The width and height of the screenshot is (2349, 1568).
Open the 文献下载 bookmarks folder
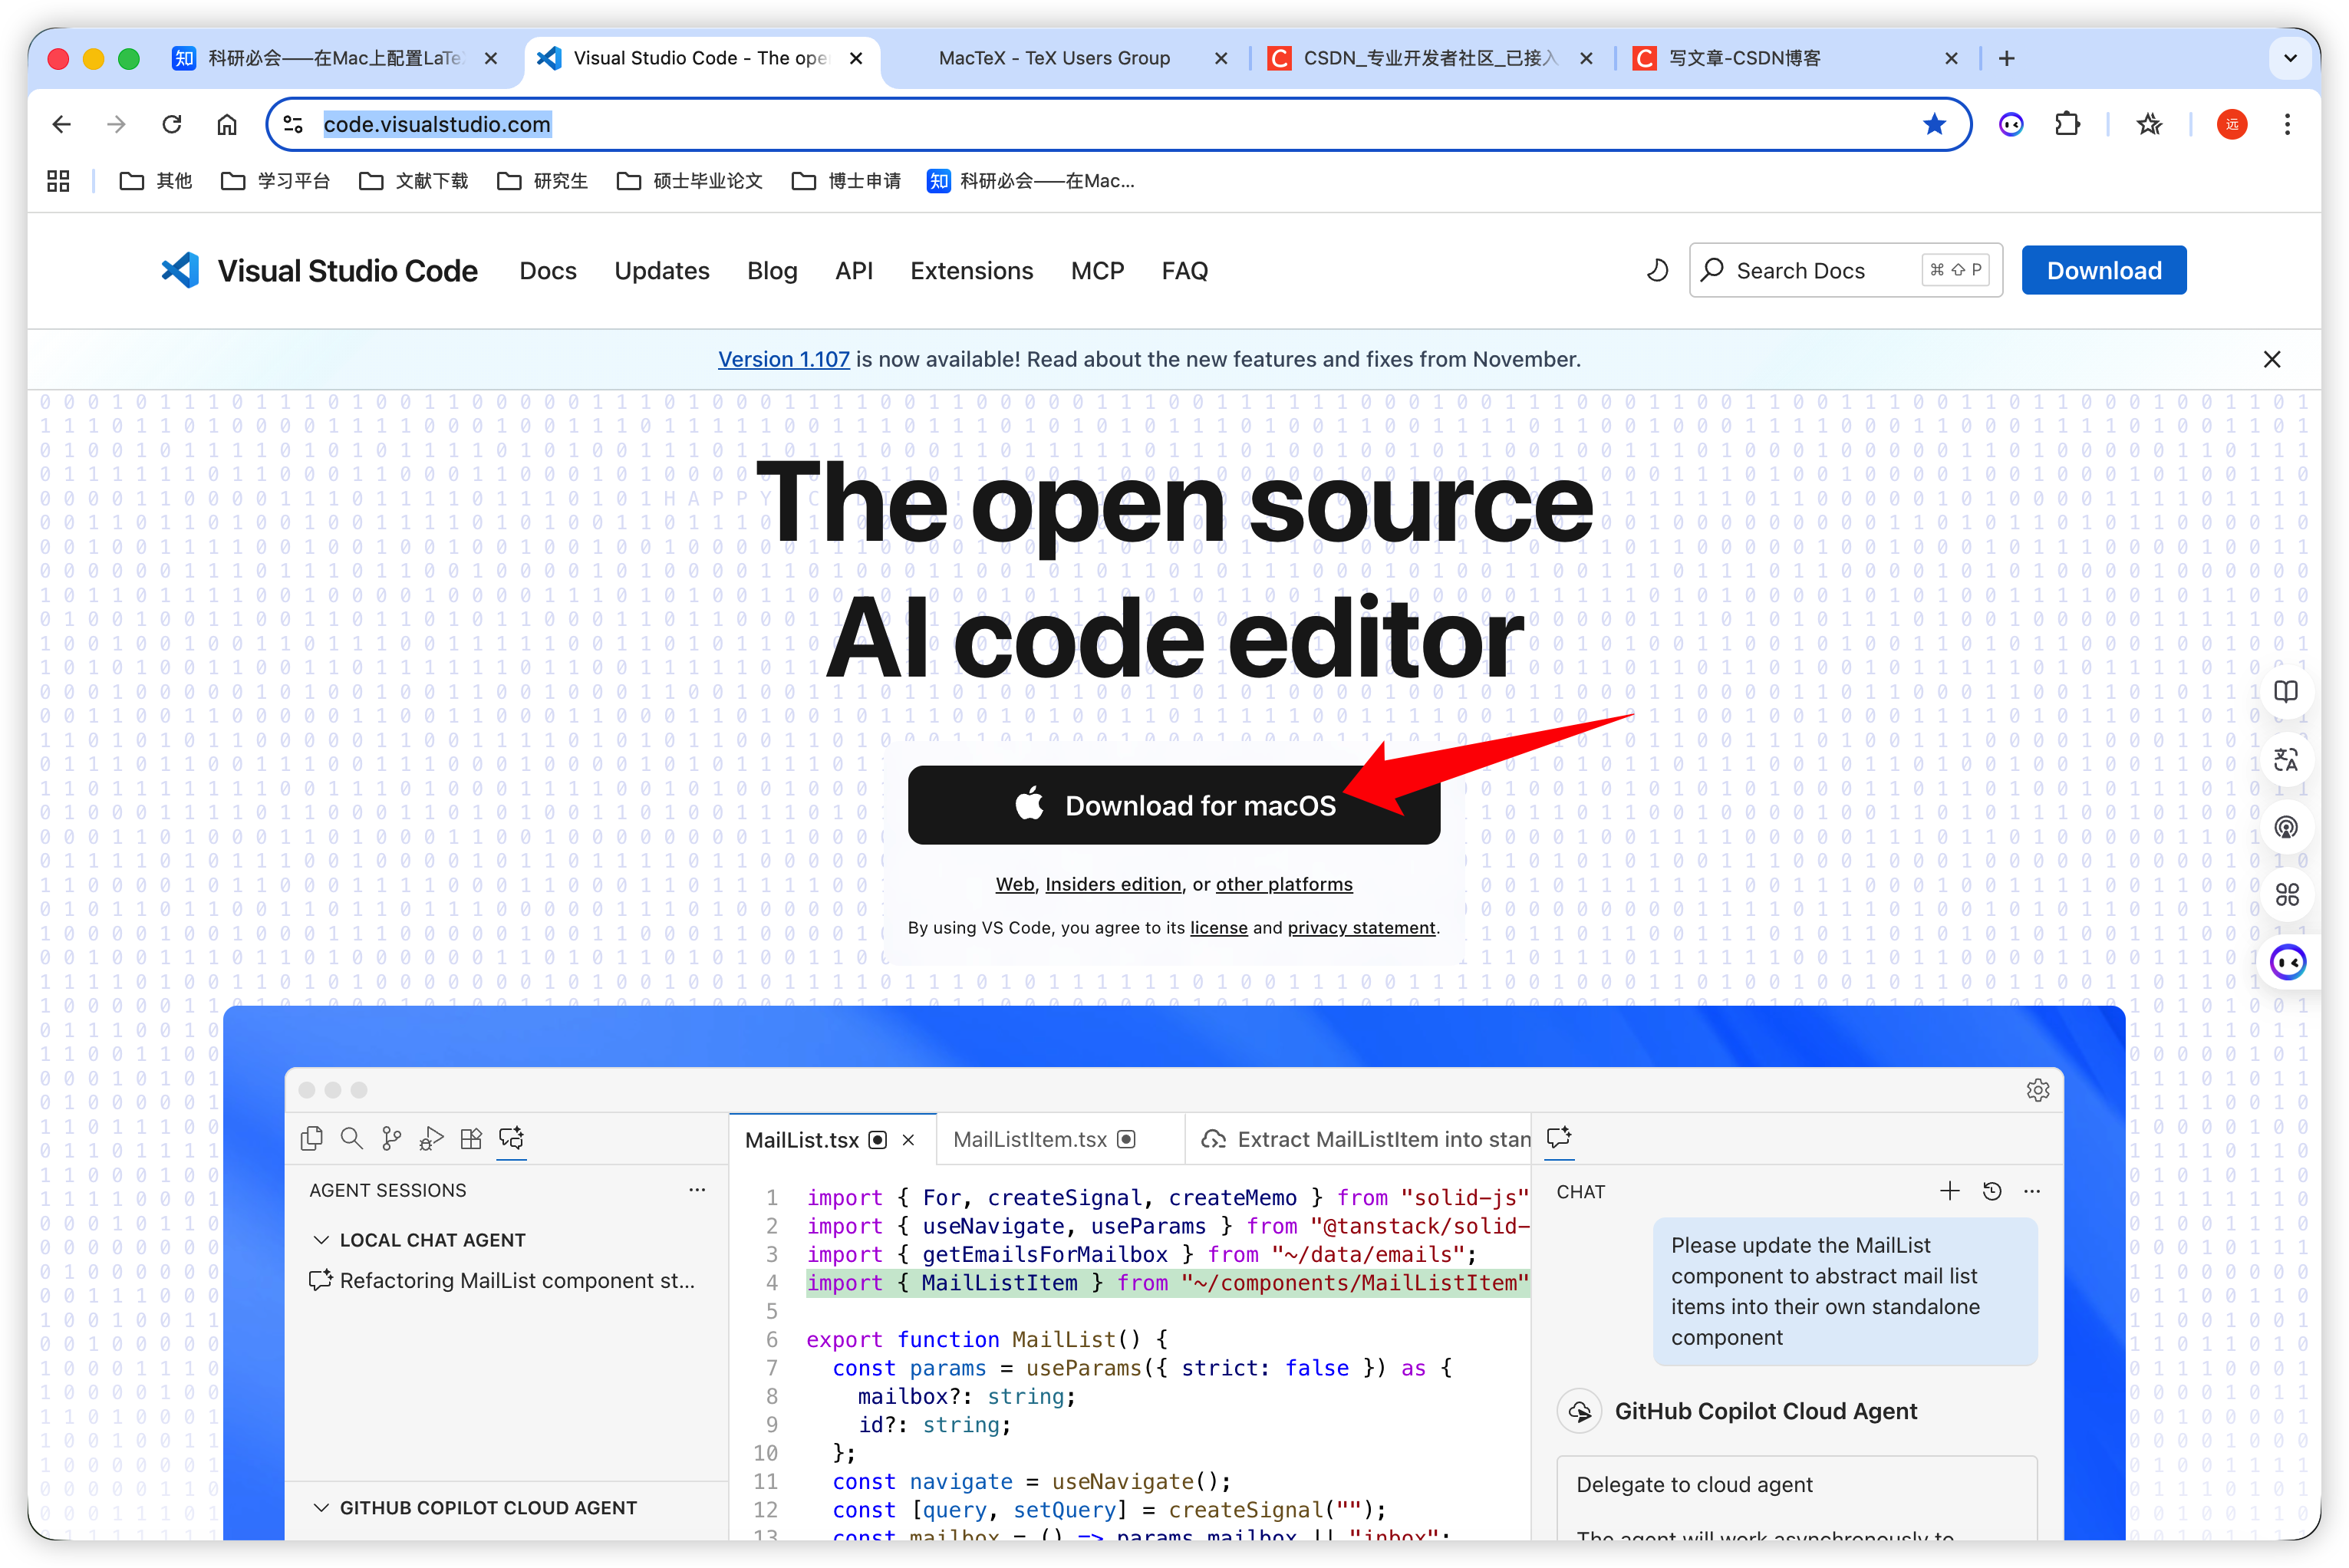coord(413,181)
